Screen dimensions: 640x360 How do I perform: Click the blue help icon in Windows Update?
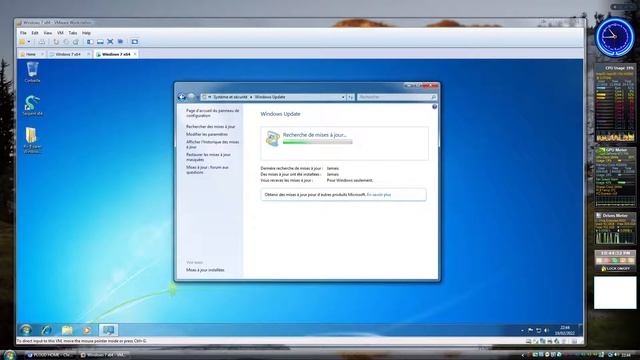click(435, 107)
